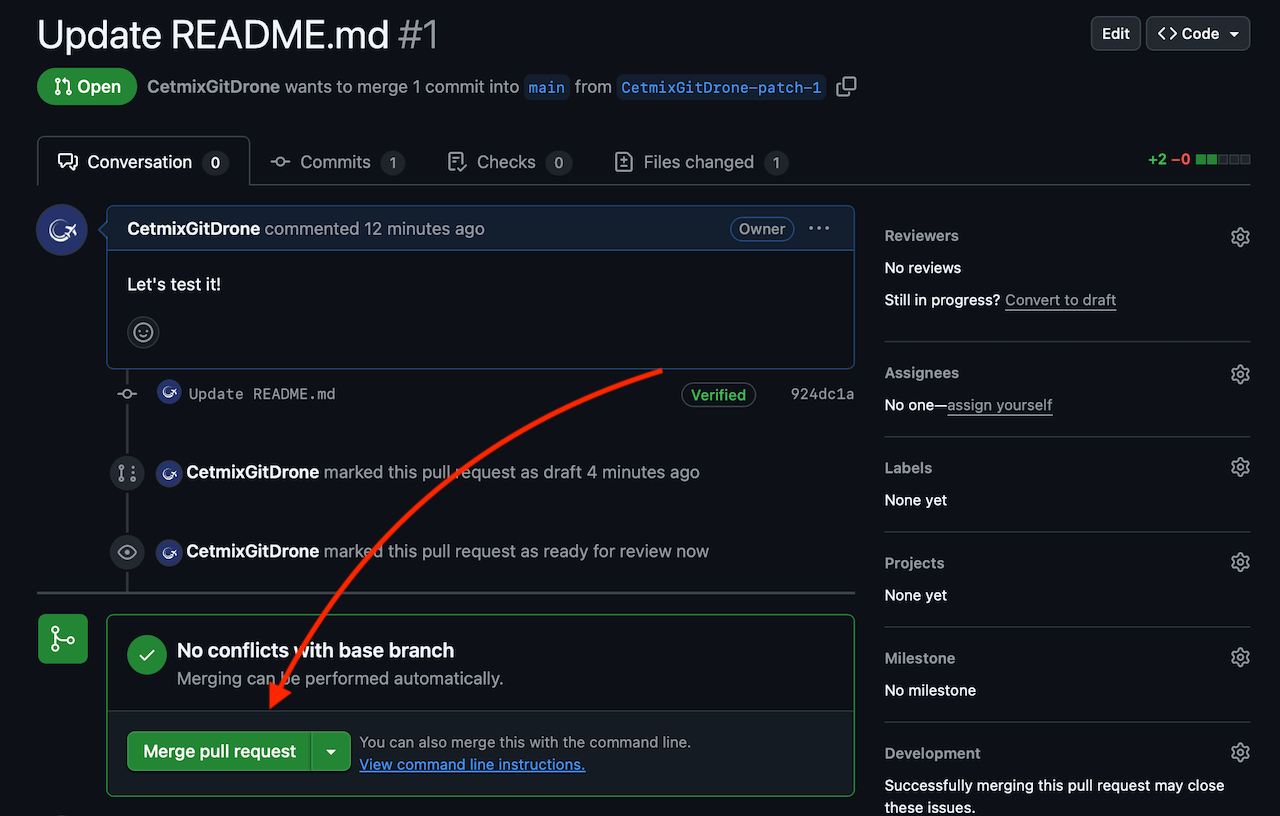Open the comment options kebab menu

pos(819,228)
